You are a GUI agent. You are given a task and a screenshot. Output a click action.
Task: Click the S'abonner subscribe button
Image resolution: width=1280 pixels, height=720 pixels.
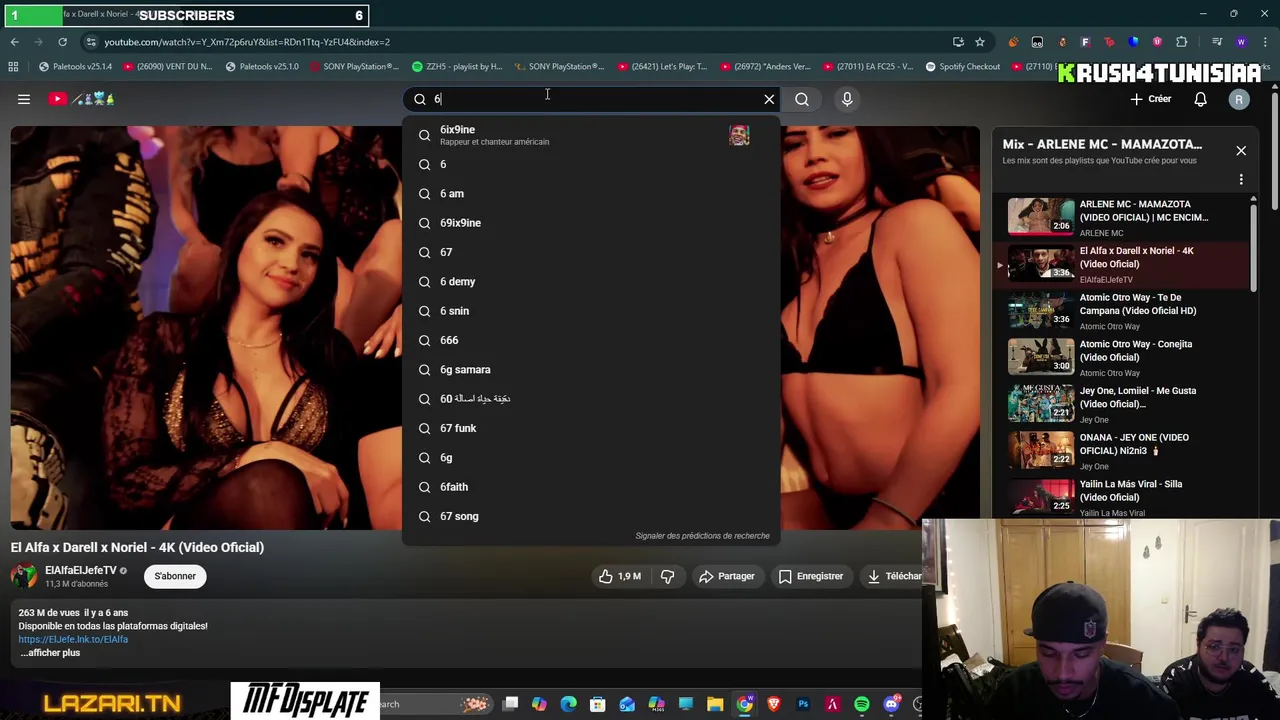pos(175,576)
